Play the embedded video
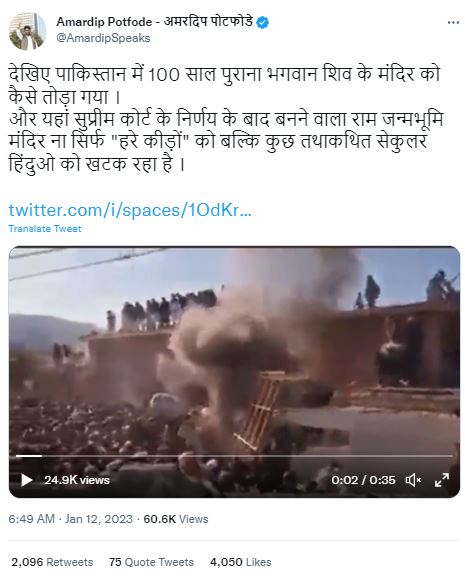This screenshot has height=577, width=465. pos(26,480)
